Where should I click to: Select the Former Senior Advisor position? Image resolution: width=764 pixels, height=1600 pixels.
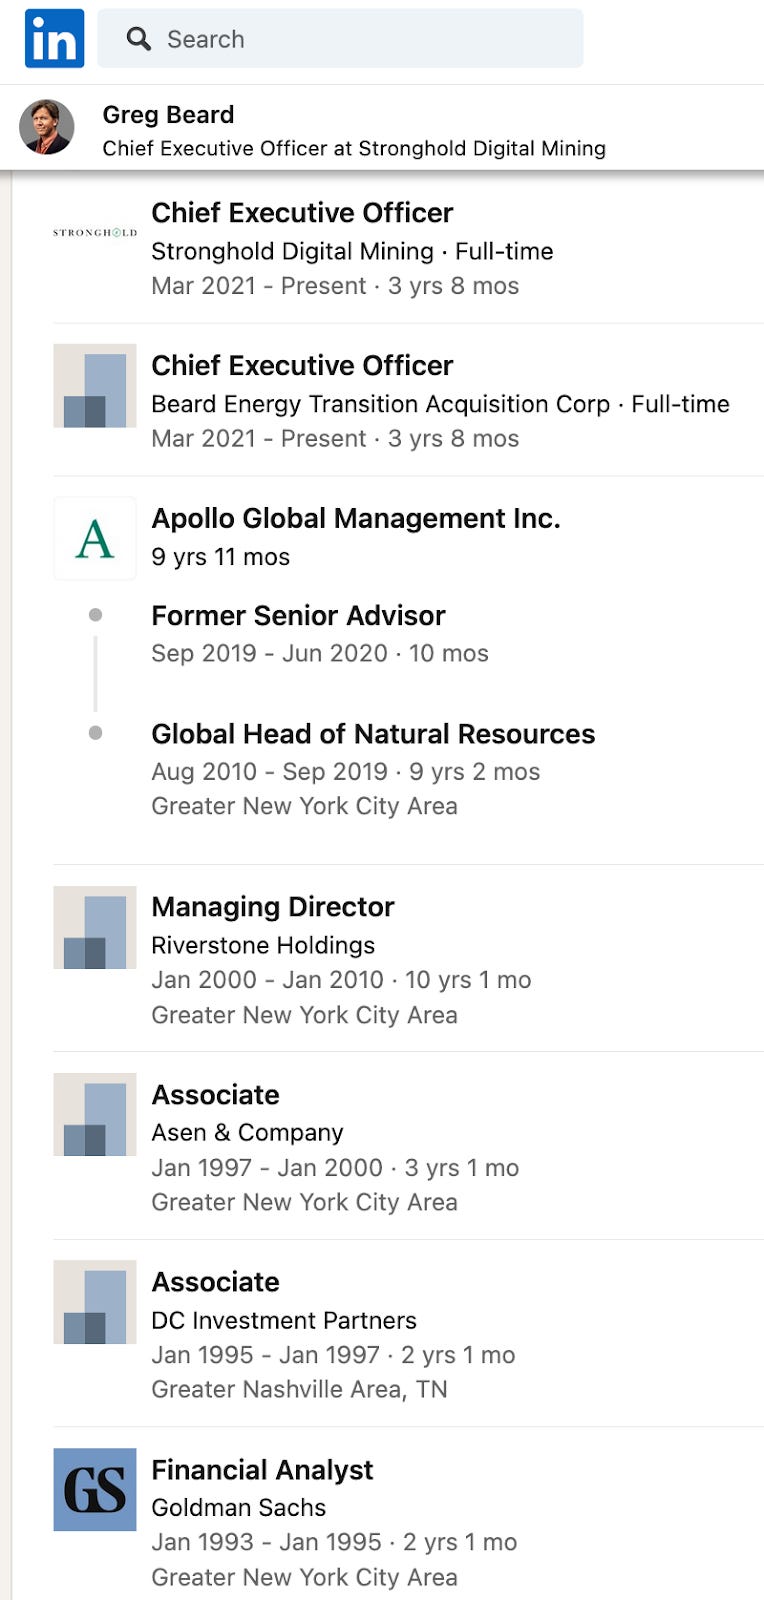298,615
